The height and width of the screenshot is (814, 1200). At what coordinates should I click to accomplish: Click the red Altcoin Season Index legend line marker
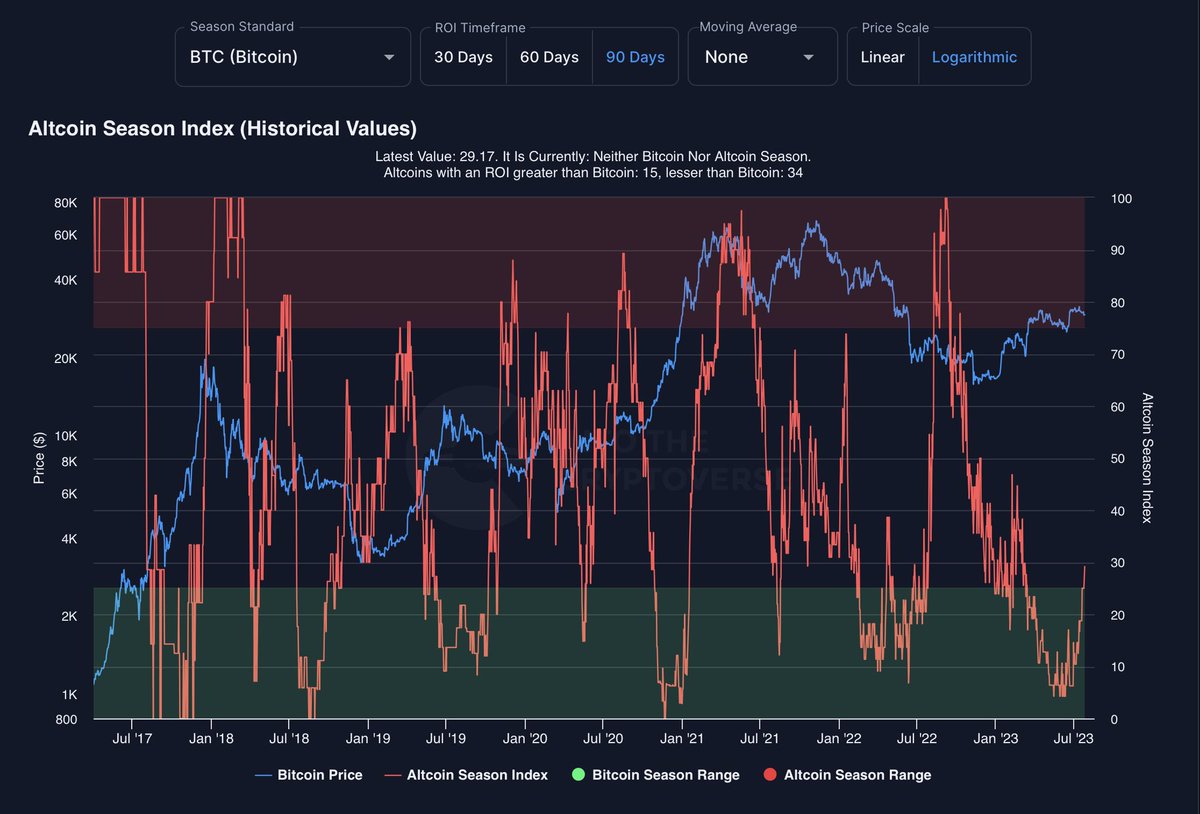[x=393, y=775]
